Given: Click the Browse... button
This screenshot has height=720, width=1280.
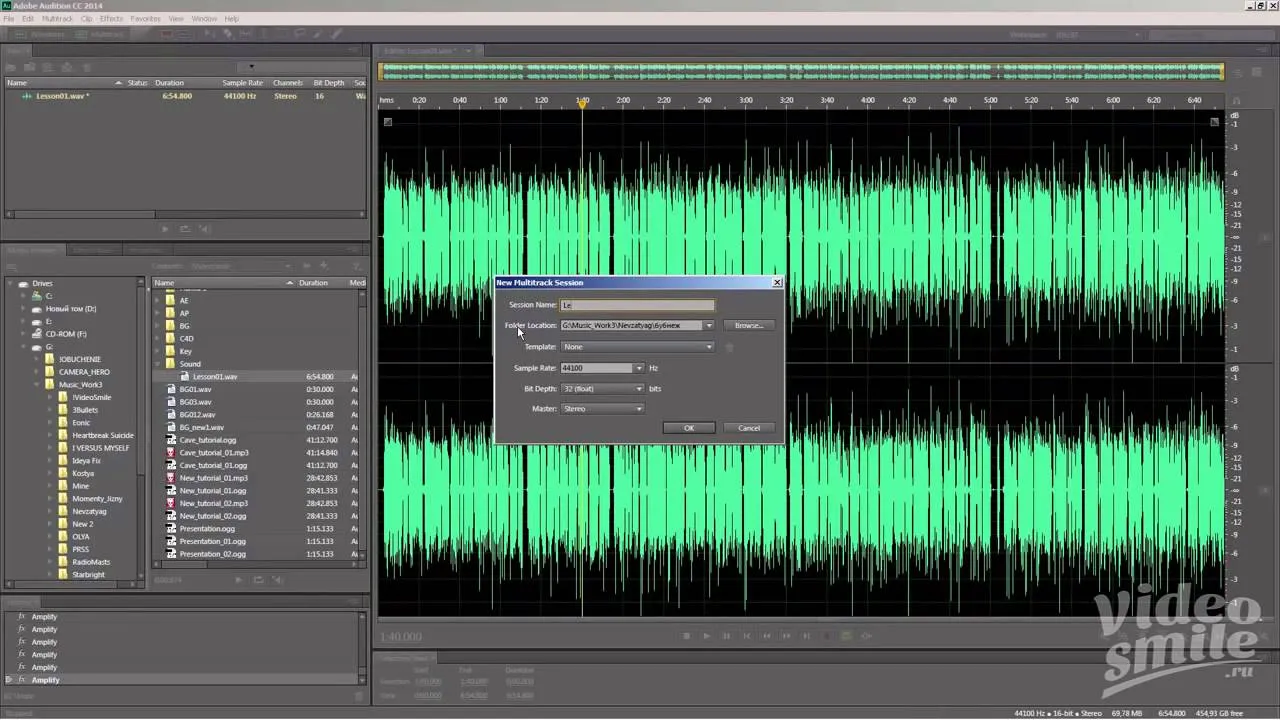Looking at the screenshot, I should (x=749, y=326).
